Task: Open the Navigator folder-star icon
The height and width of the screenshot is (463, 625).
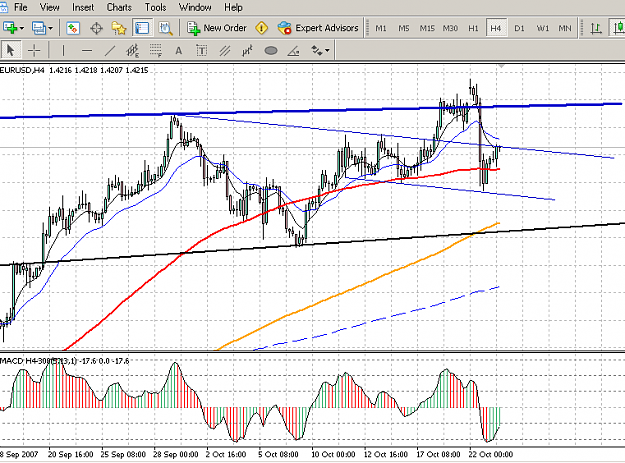Action: [x=119, y=28]
